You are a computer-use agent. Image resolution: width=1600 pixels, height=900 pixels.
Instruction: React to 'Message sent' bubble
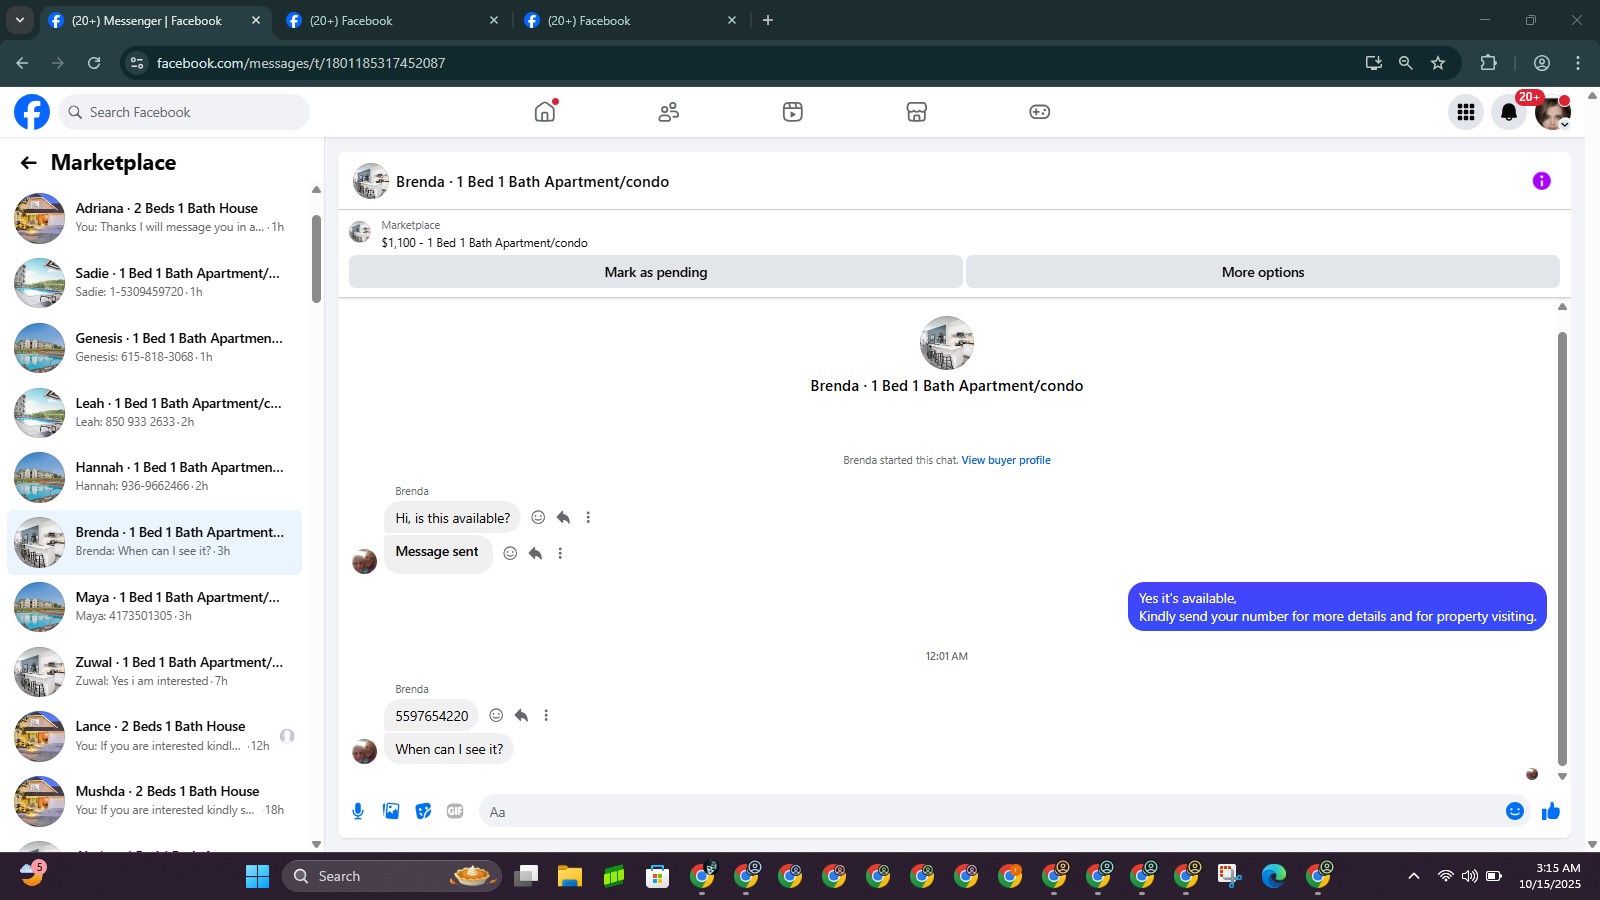[510, 553]
